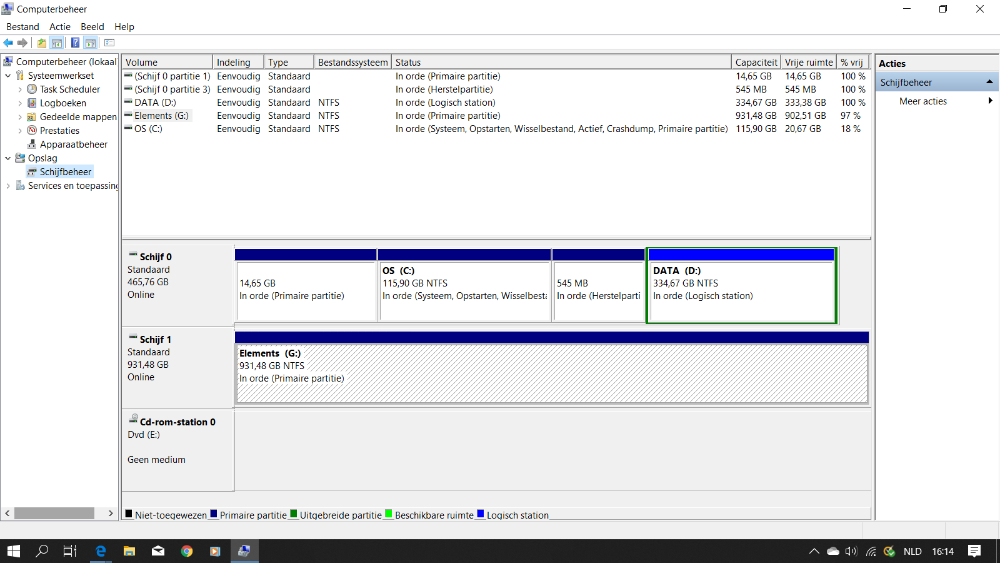Click the blue Logisch station legend swatch
Image resolution: width=1000 pixels, height=563 pixels.
480,515
